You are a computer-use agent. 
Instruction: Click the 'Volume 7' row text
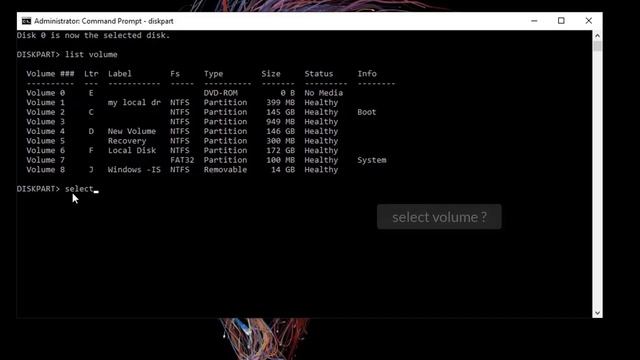pyautogui.click(x=45, y=160)
